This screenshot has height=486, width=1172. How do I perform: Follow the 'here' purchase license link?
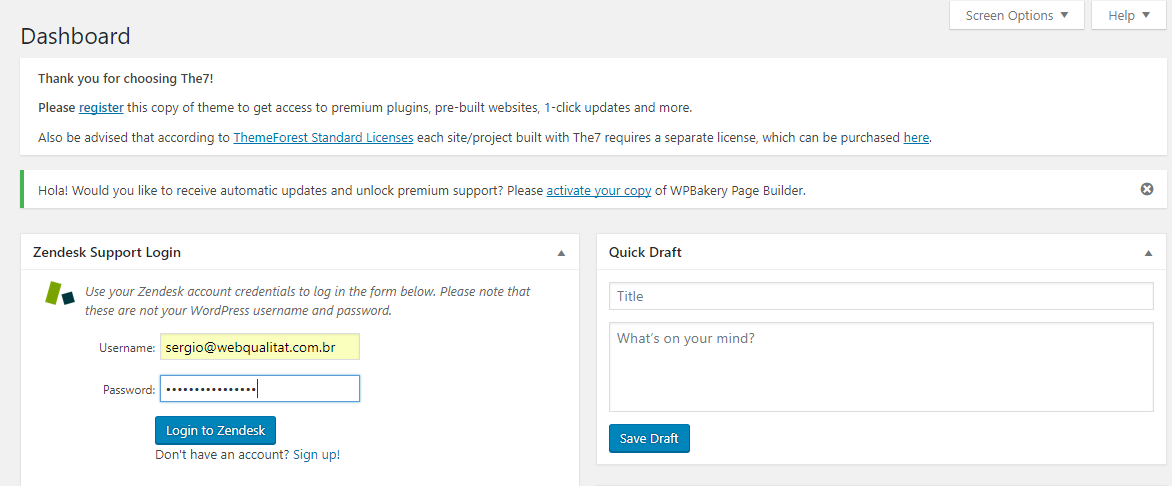(916, 137)
